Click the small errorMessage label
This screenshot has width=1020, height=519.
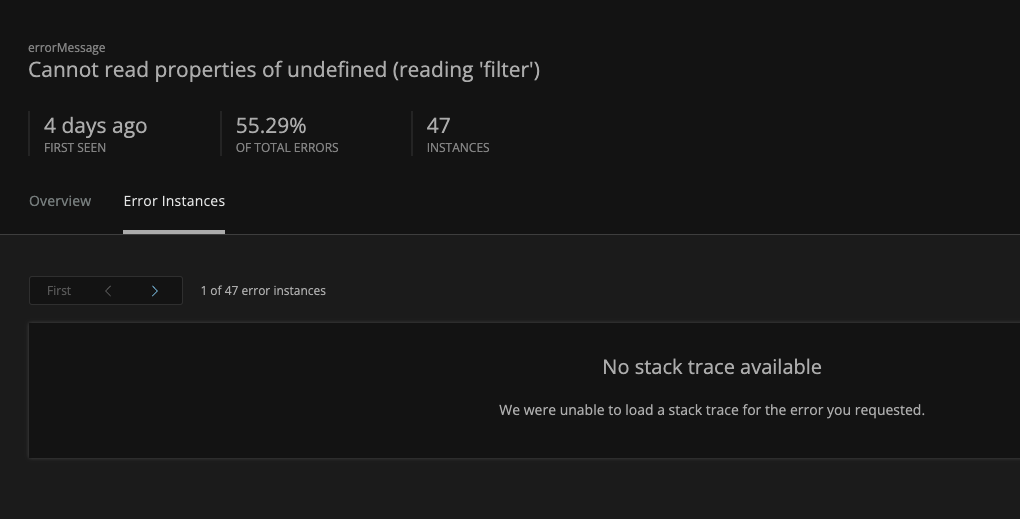click(x=67, y=47)
